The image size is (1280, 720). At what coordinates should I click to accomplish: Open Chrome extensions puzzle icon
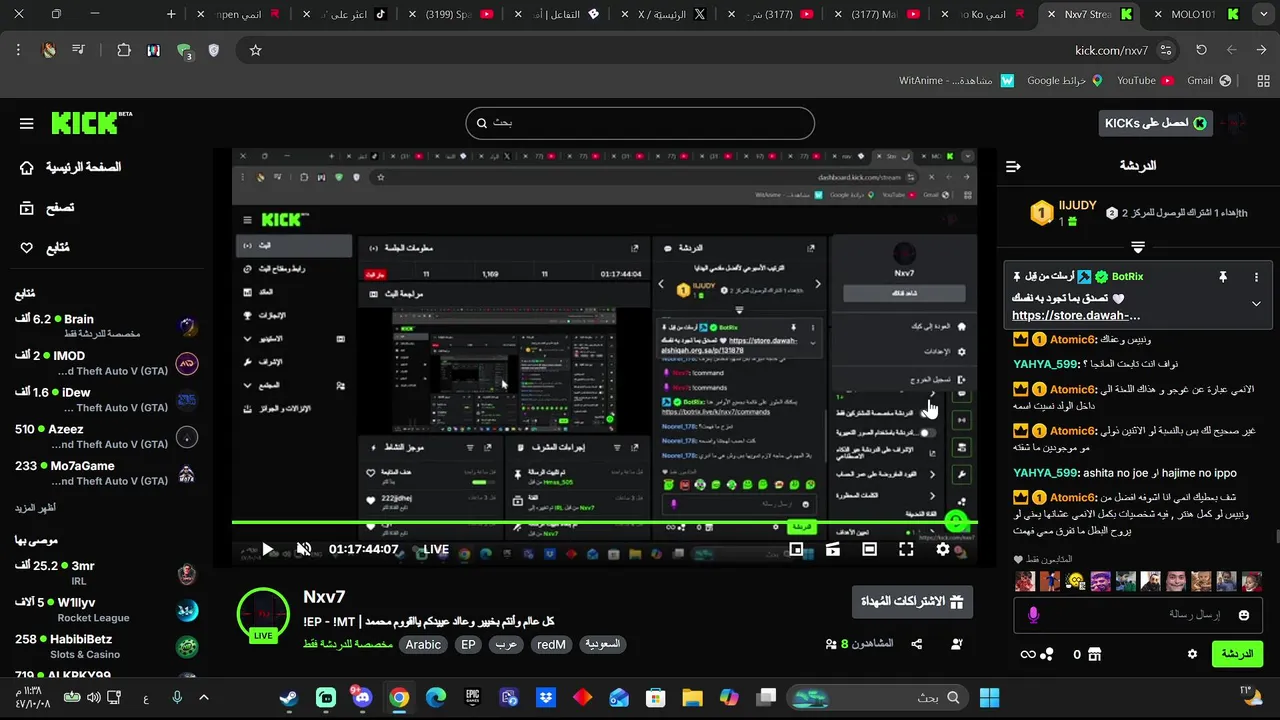(124, 50)
